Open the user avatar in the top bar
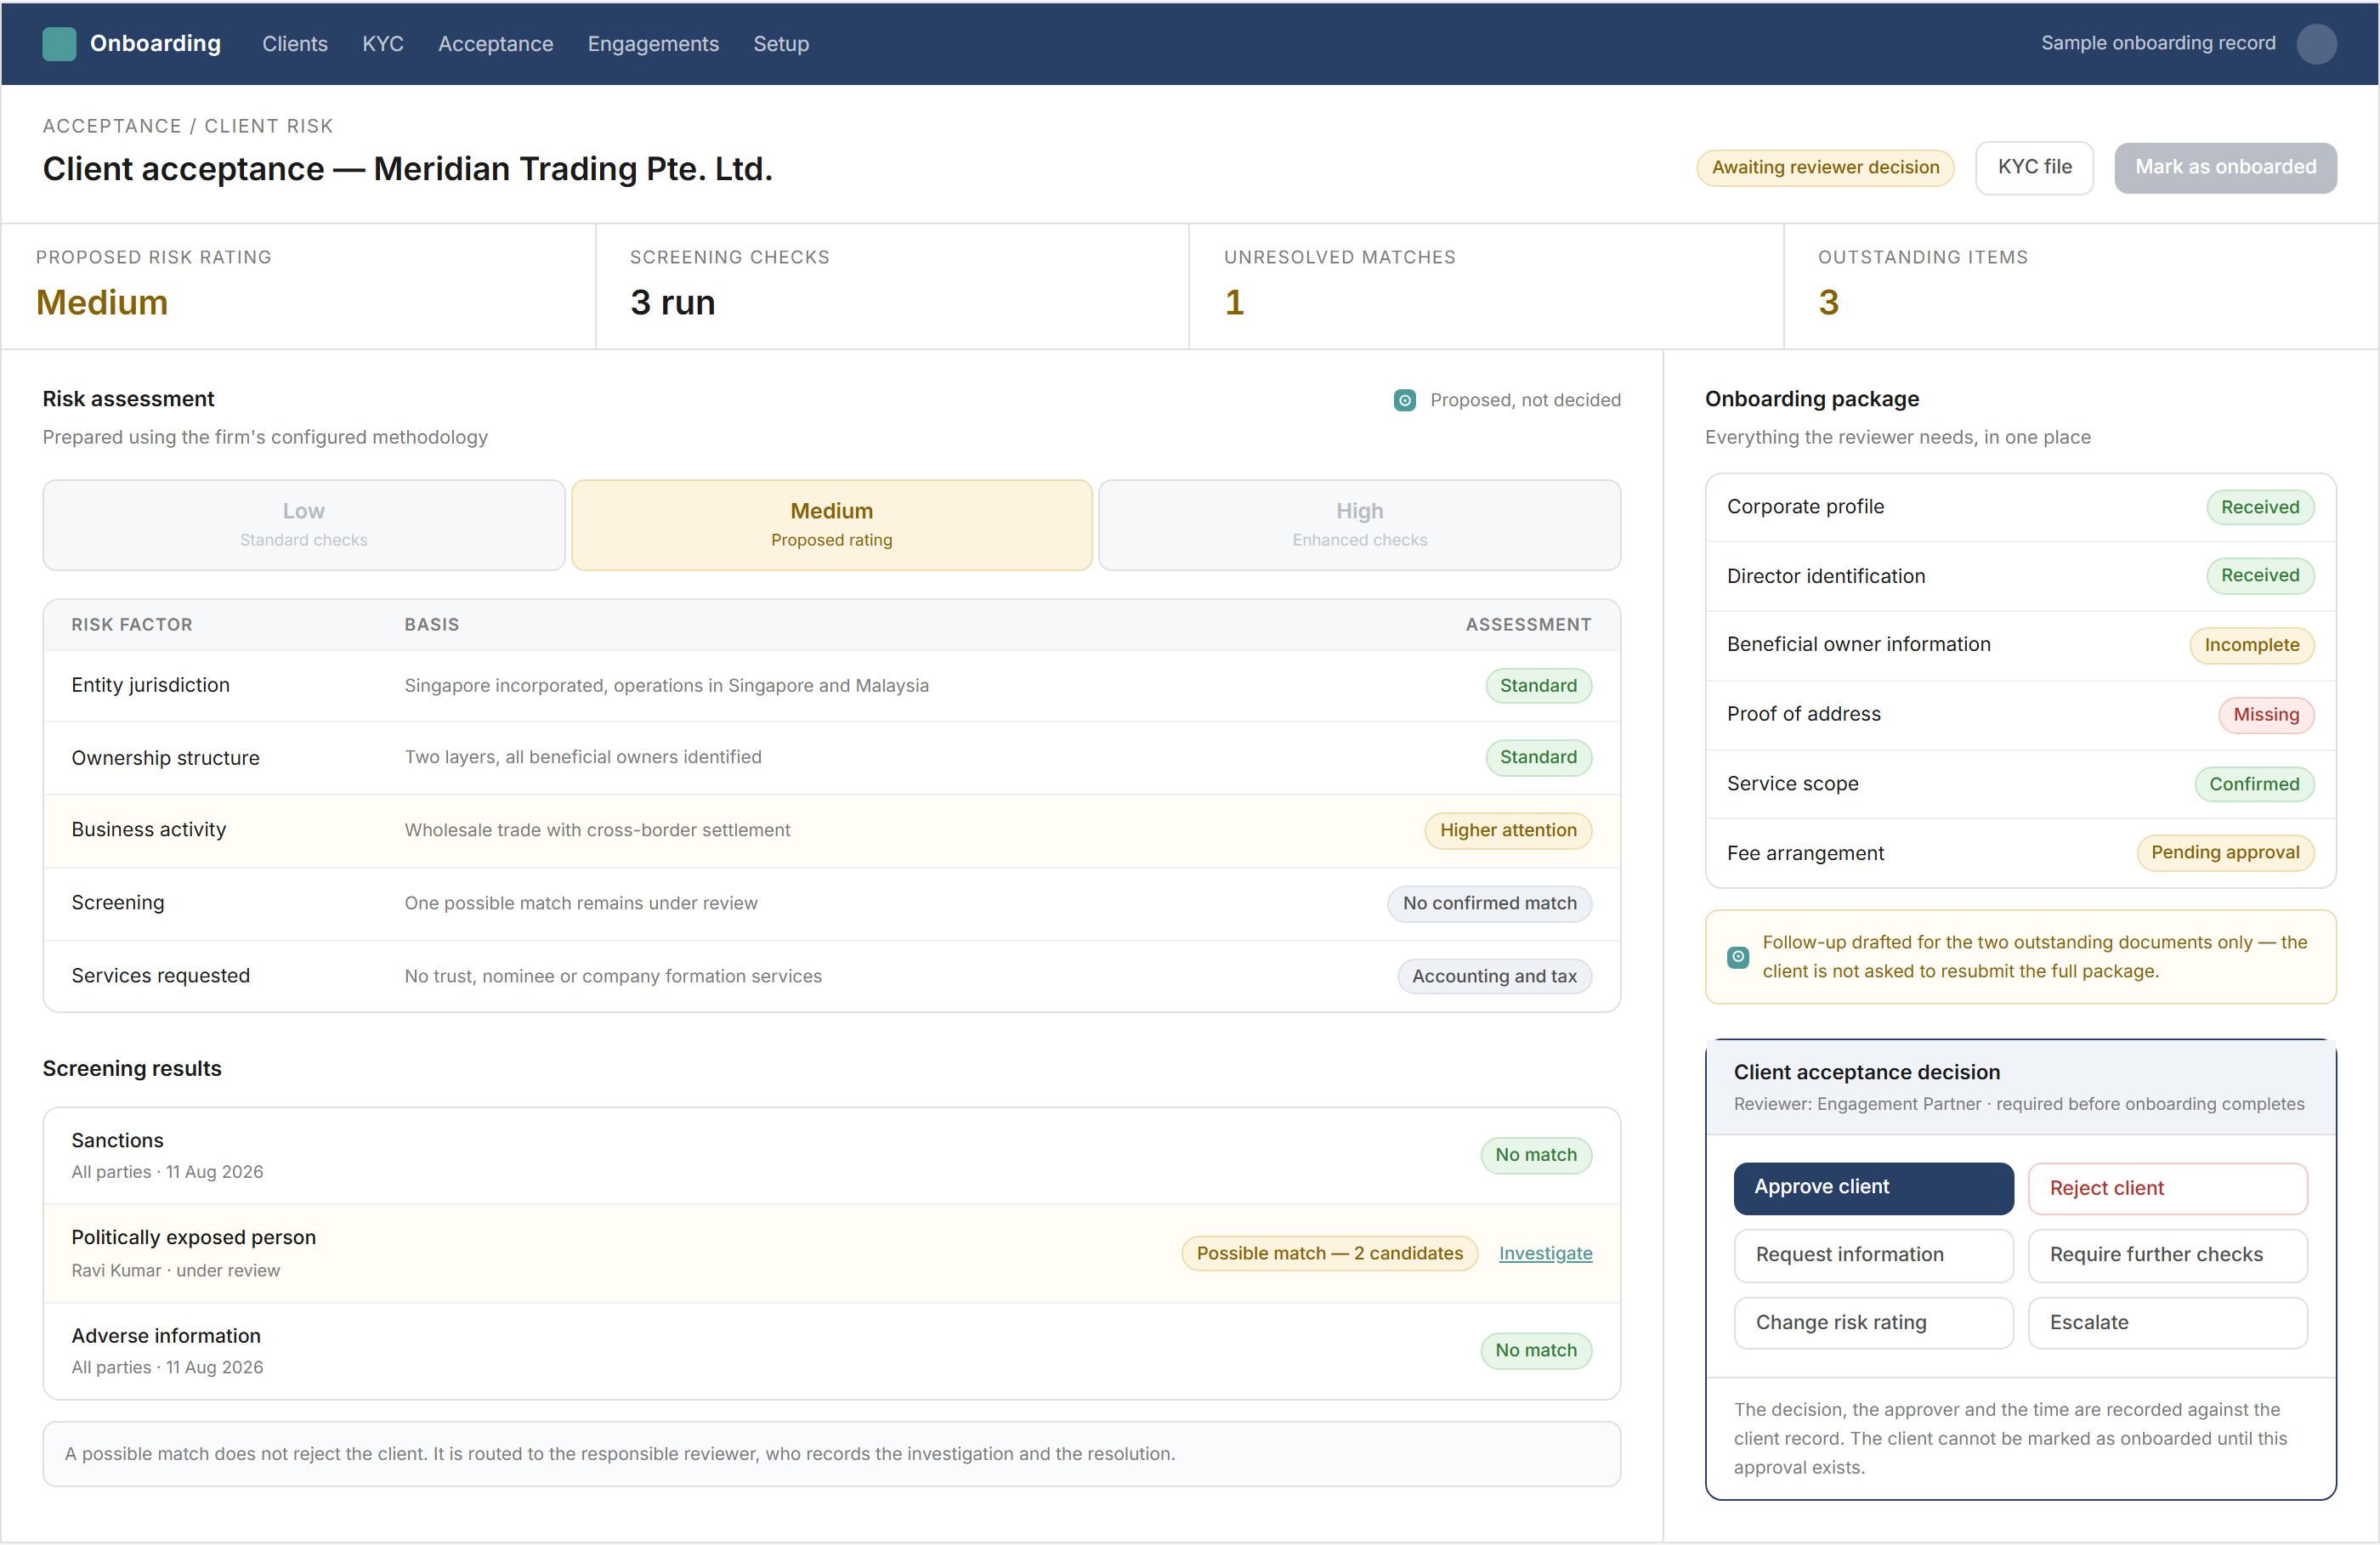 2316,44
